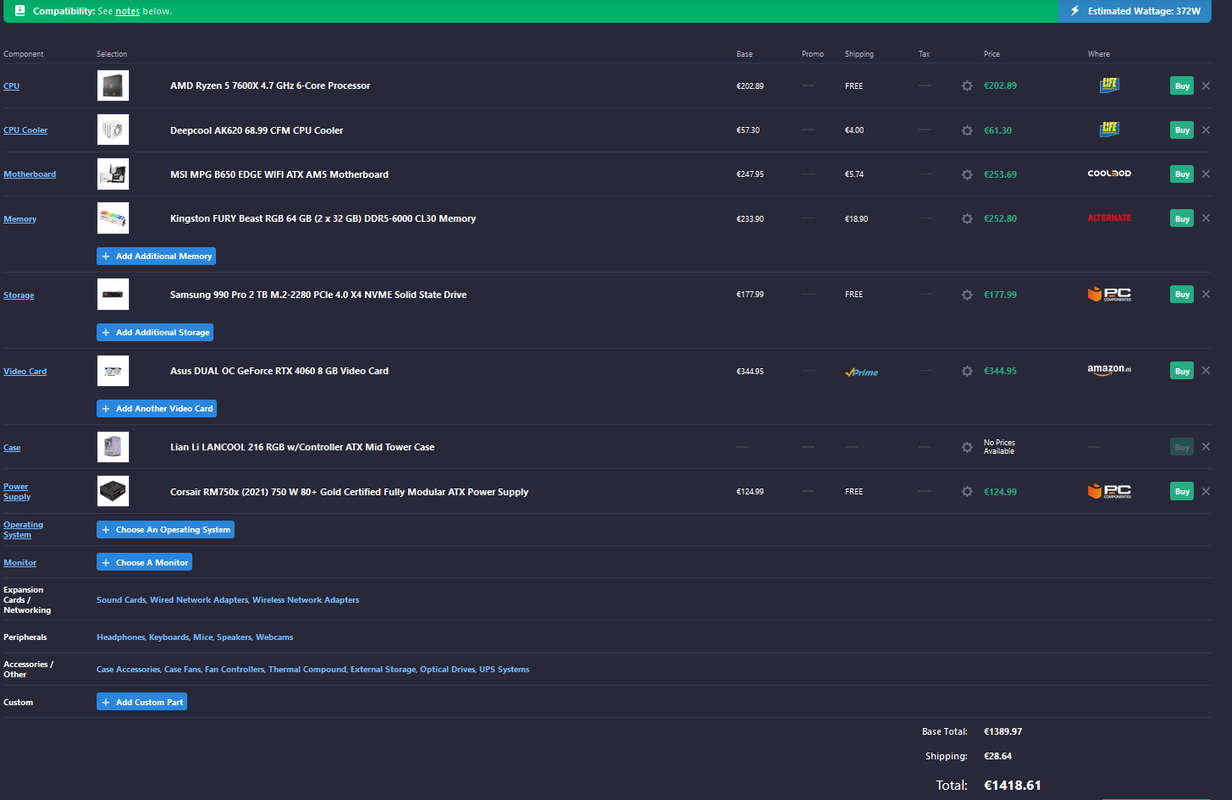Buy the Corsair RM750x power supply
The height and width of the screenshot is (800, 1232).
(x=1182, y=492)
